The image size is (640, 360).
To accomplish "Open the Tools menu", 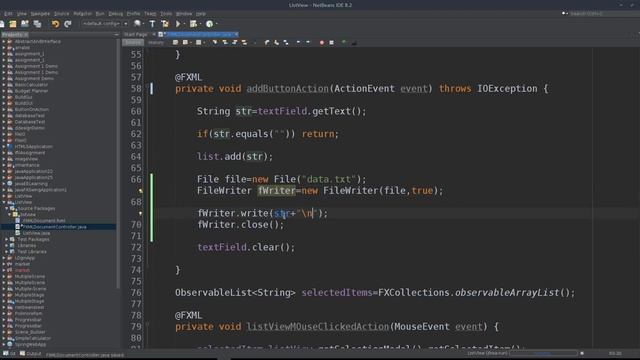I will click(x=166, y=13).
